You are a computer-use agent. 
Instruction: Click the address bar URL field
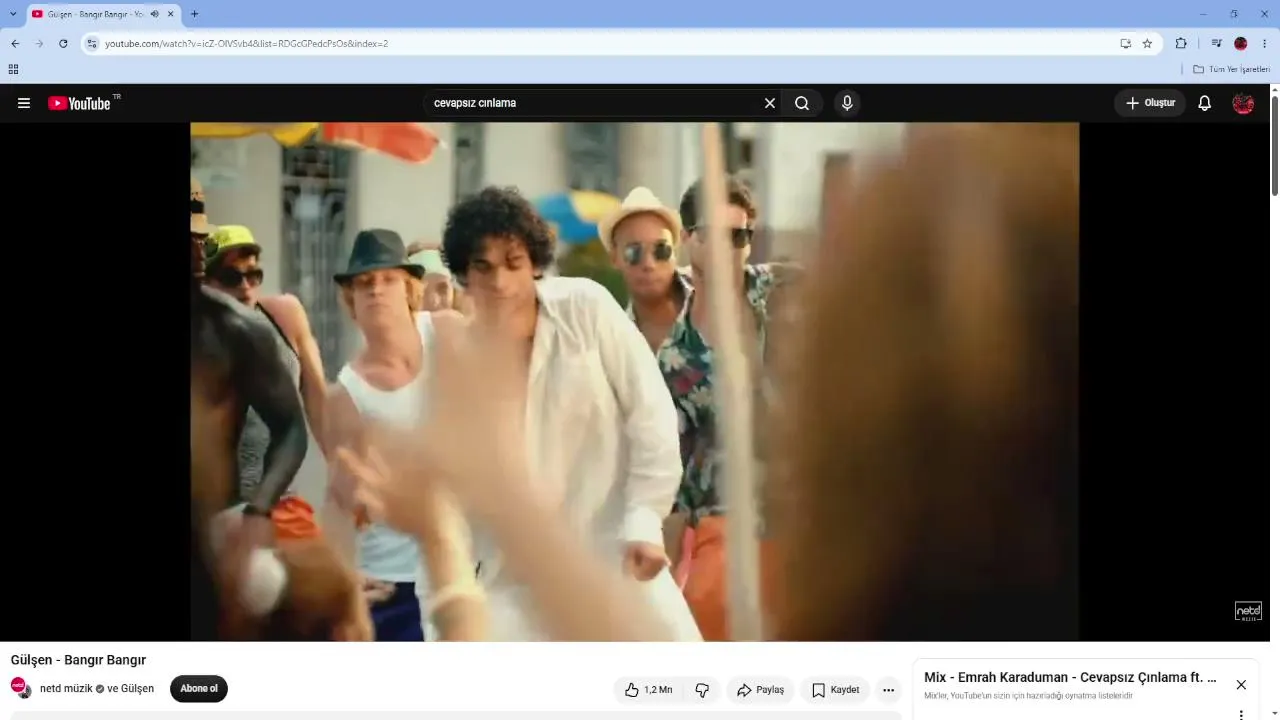600,44
